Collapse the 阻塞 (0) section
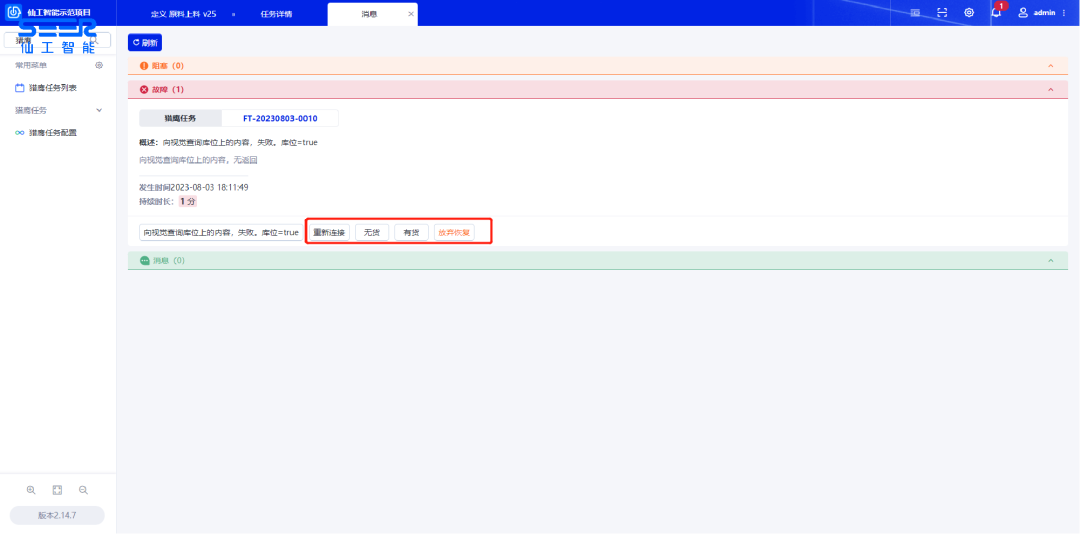The height and width of the screenshot is (534, 1080). (1050, 66)
